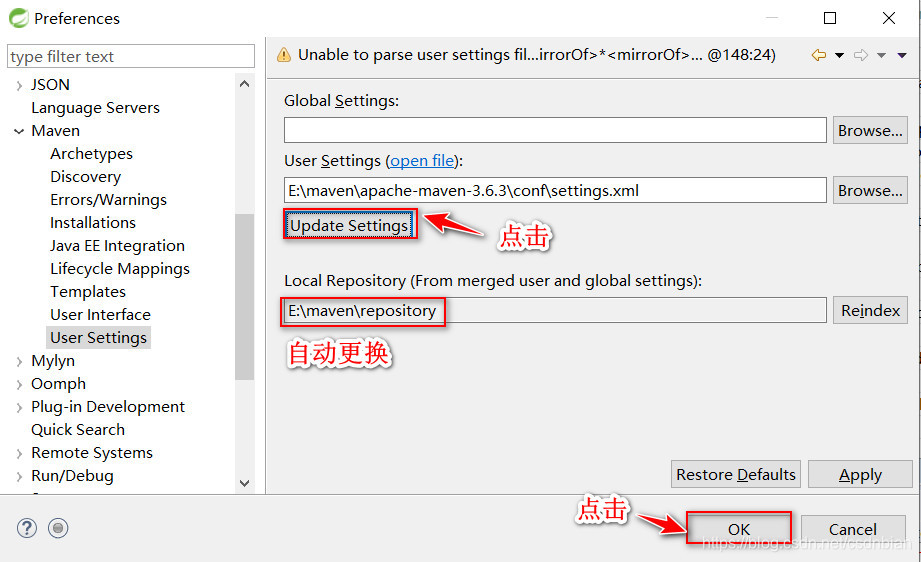Select Lifecycle Mappings item
Image resolution: width=921 pixels, height=562 pixels.
click(x=120, y=268)
